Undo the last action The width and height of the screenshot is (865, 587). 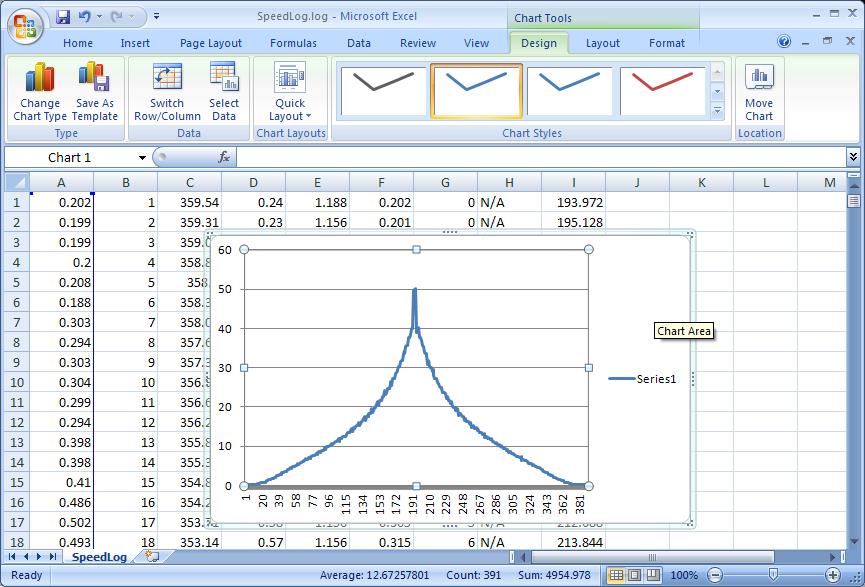[84, 17]
